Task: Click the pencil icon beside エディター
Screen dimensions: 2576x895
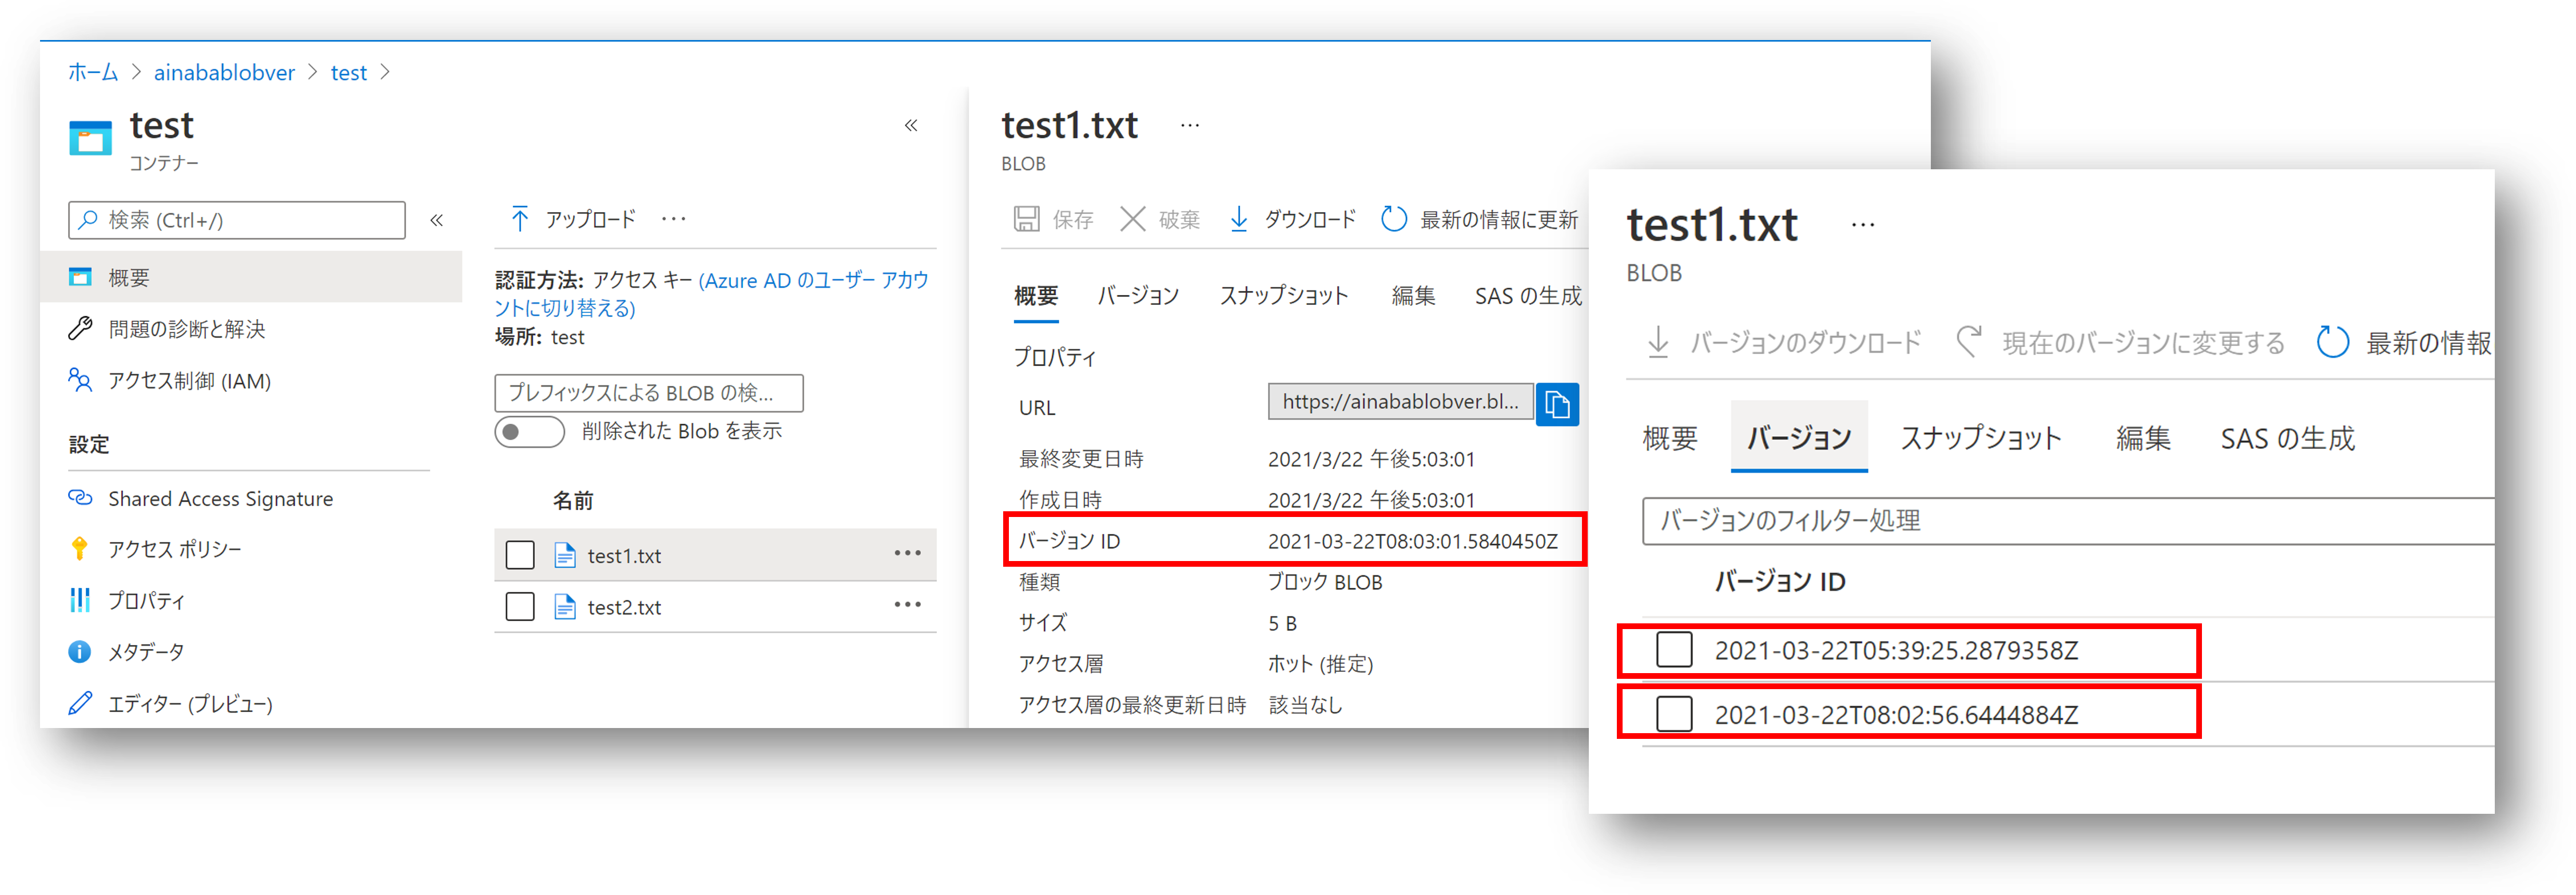Action: point(80,703)
